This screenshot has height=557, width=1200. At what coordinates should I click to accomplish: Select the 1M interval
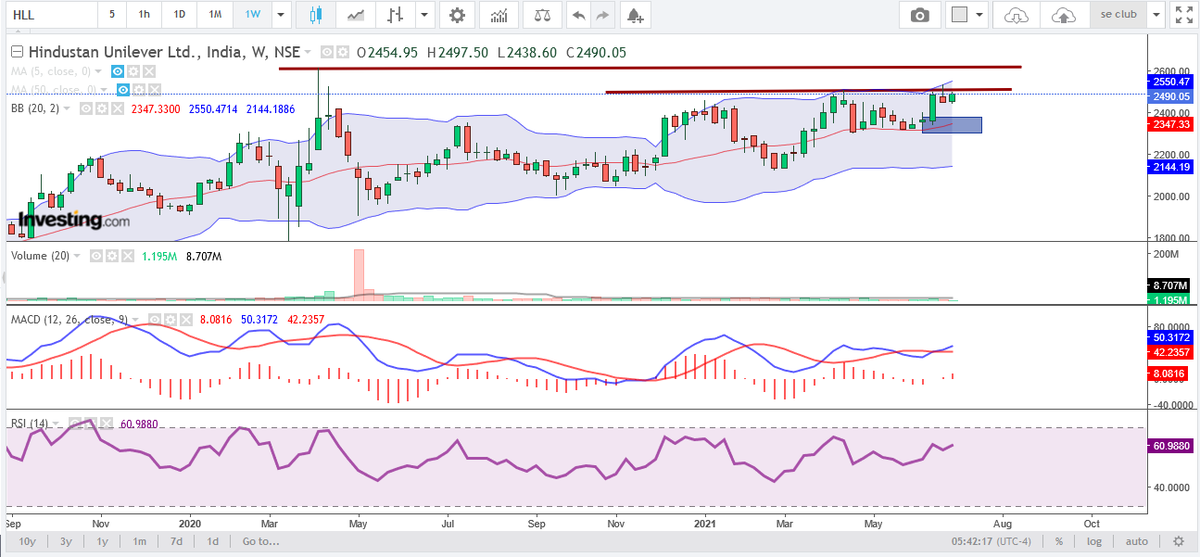tap(215, 15)
